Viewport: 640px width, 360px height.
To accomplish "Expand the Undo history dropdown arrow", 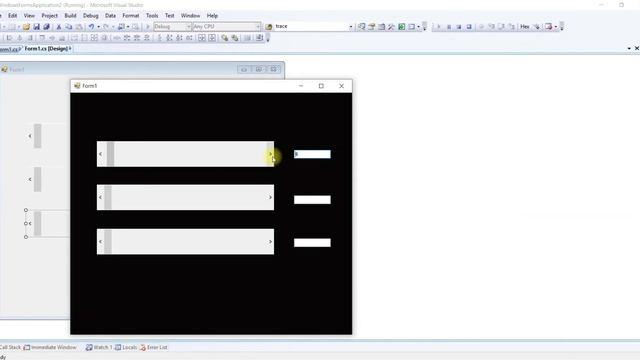I will pos(98,27).
